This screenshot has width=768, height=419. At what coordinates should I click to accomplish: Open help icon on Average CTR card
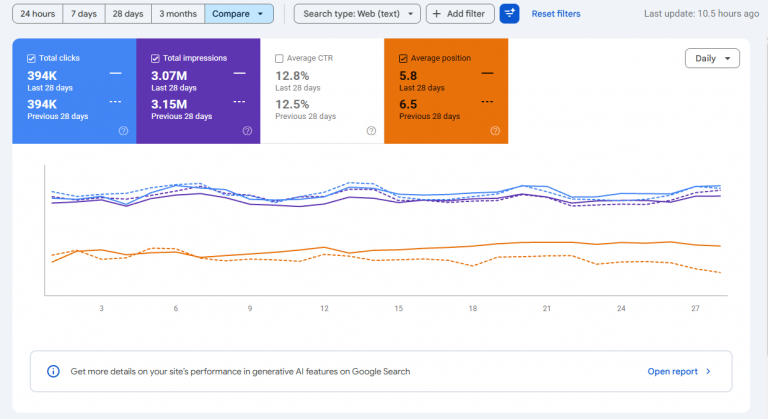371,131
